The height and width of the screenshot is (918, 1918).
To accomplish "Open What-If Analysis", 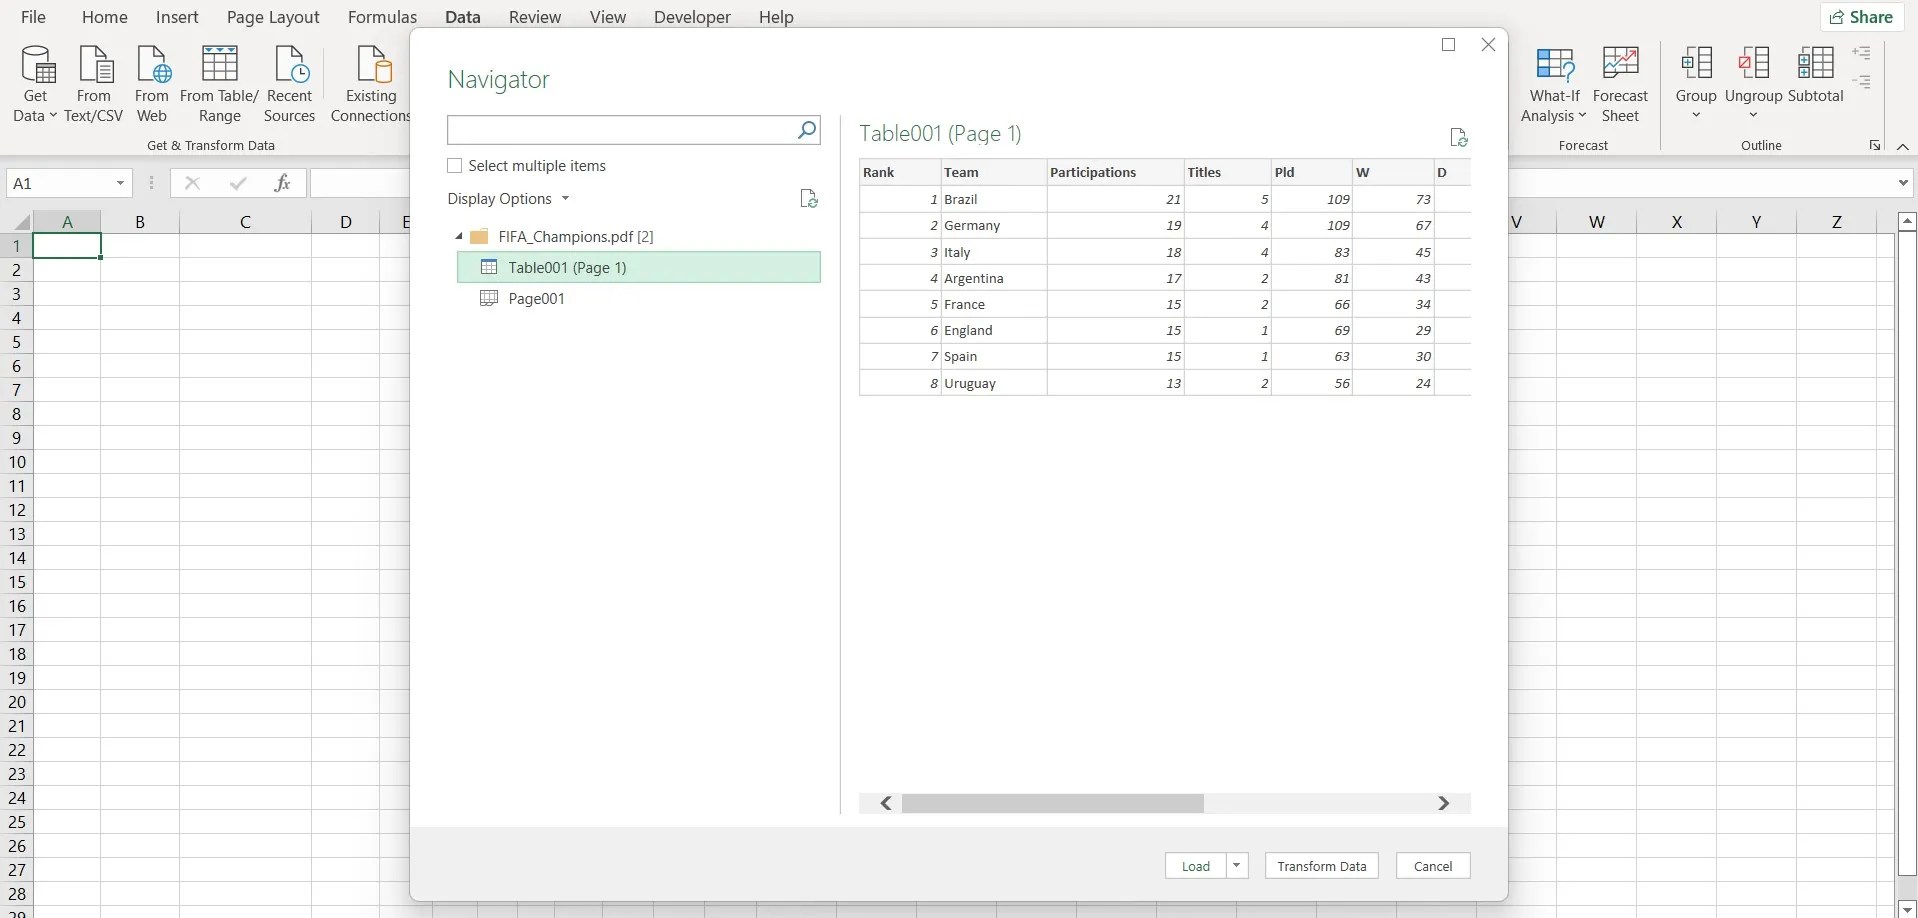I will tap(1554, 85).
